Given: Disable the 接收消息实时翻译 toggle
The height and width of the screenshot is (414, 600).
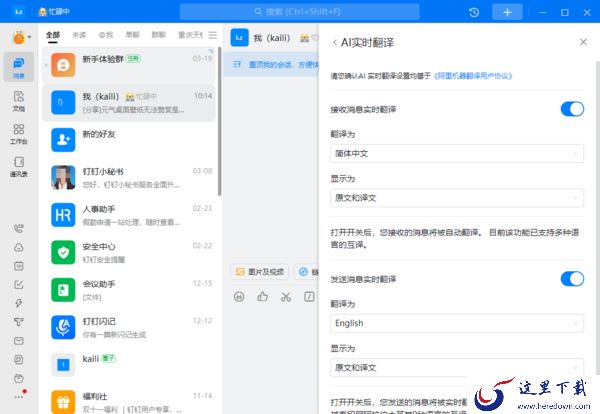Looking at the screenshot, I should click(572, 109).
